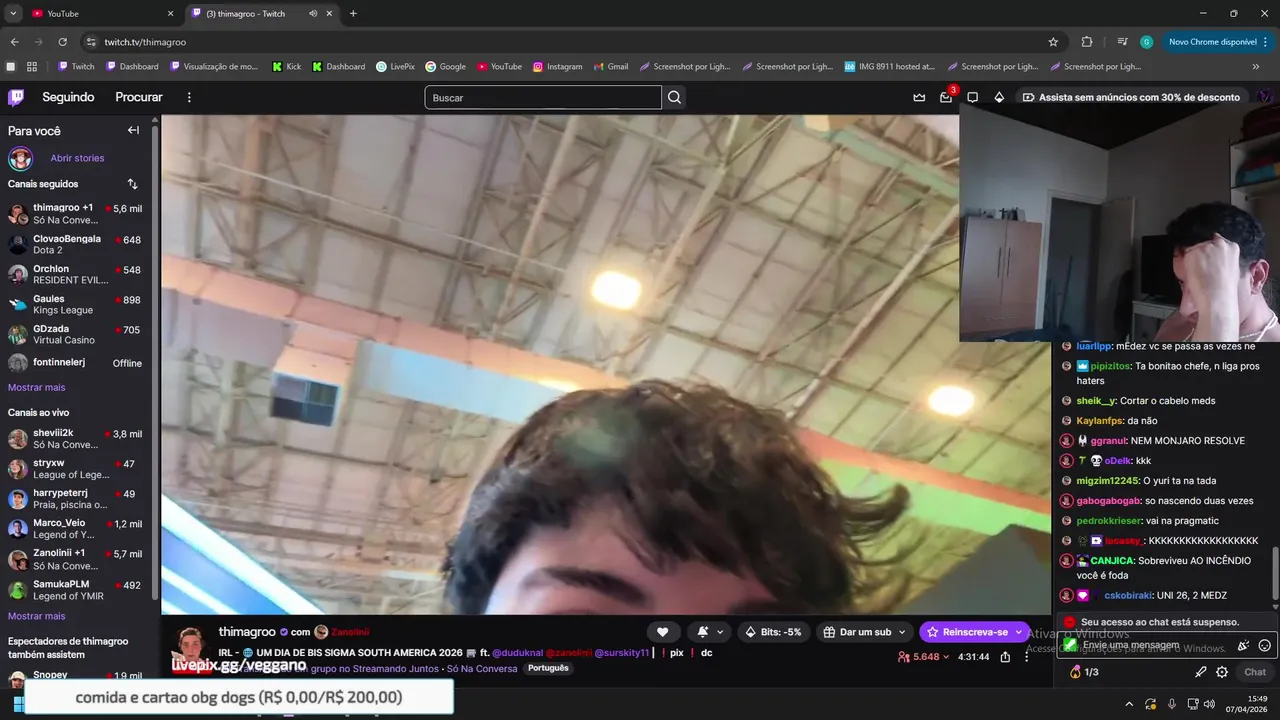Click the Buscar search field

543,97
